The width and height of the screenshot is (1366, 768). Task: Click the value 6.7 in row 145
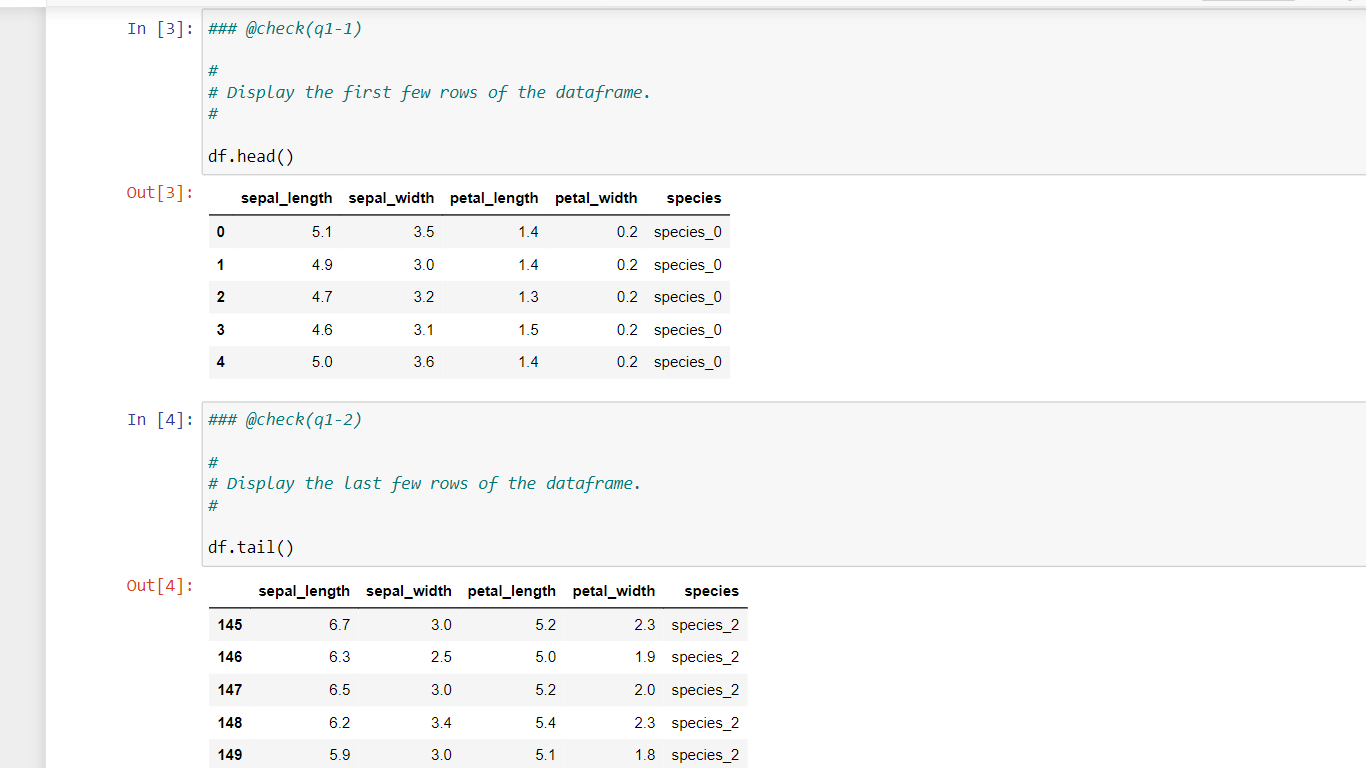point(339,624)
